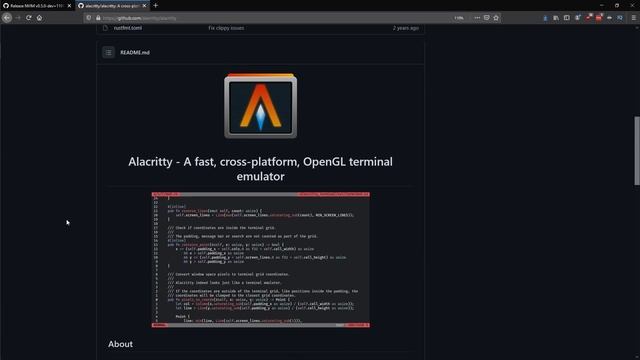Click the site padlock icon
Viewport: 640px width, 360px height.
pyautogui.click(x=98, y=18)
